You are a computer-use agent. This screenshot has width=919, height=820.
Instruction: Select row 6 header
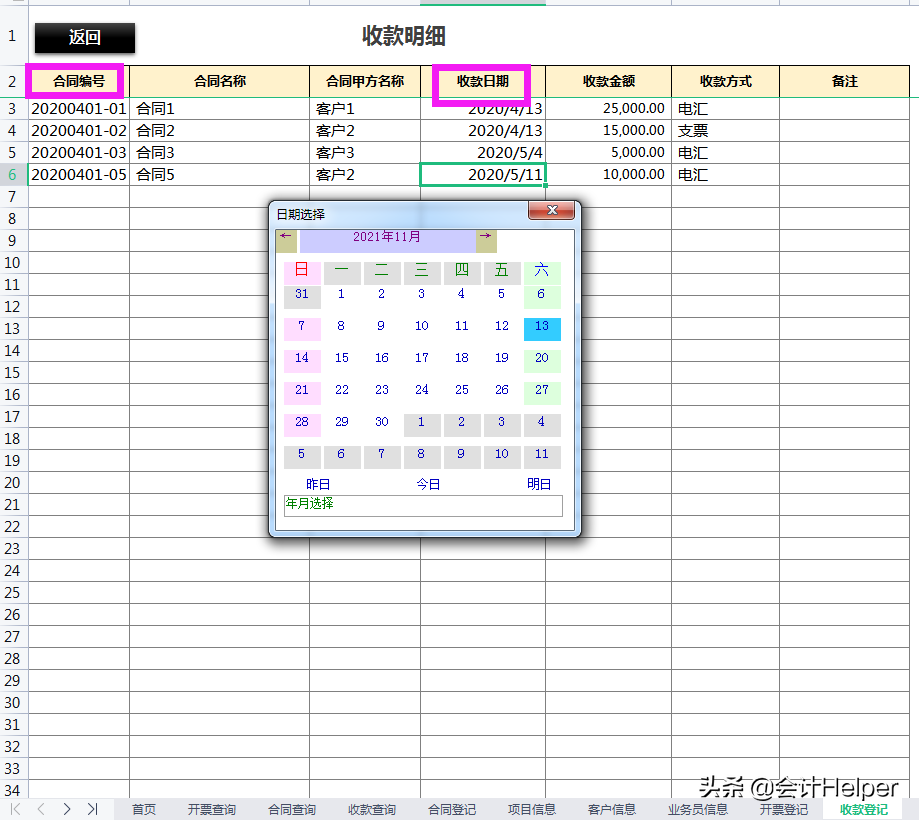coord(13,175)
